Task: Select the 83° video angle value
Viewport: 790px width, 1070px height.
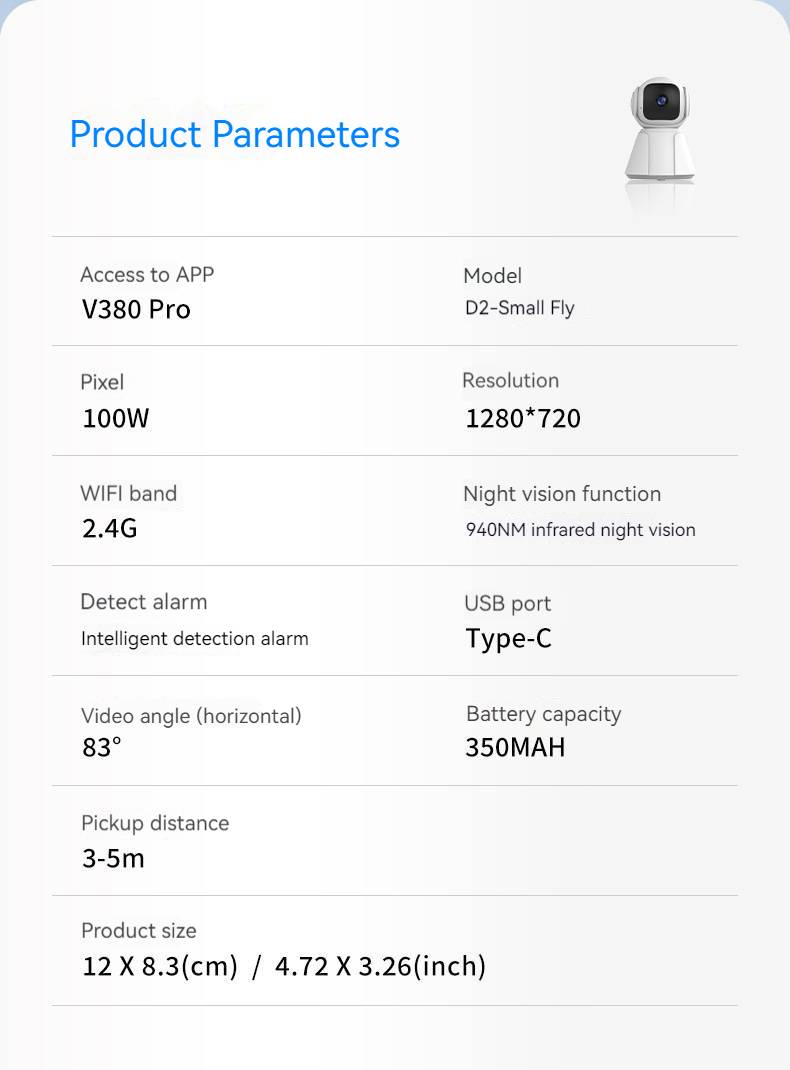Action: (x=102, y=747)
